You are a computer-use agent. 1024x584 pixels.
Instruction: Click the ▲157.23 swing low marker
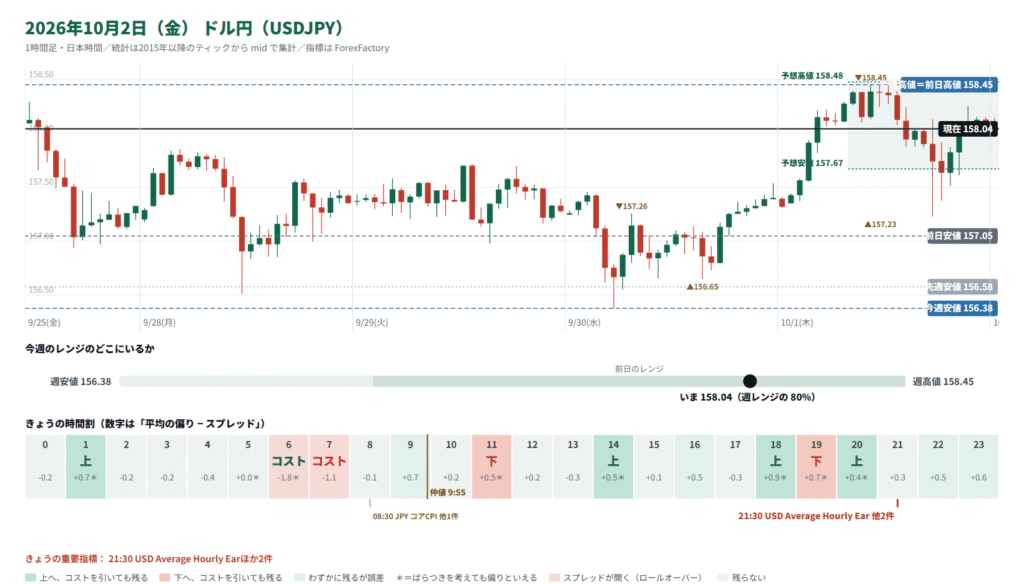coord(880,225)
